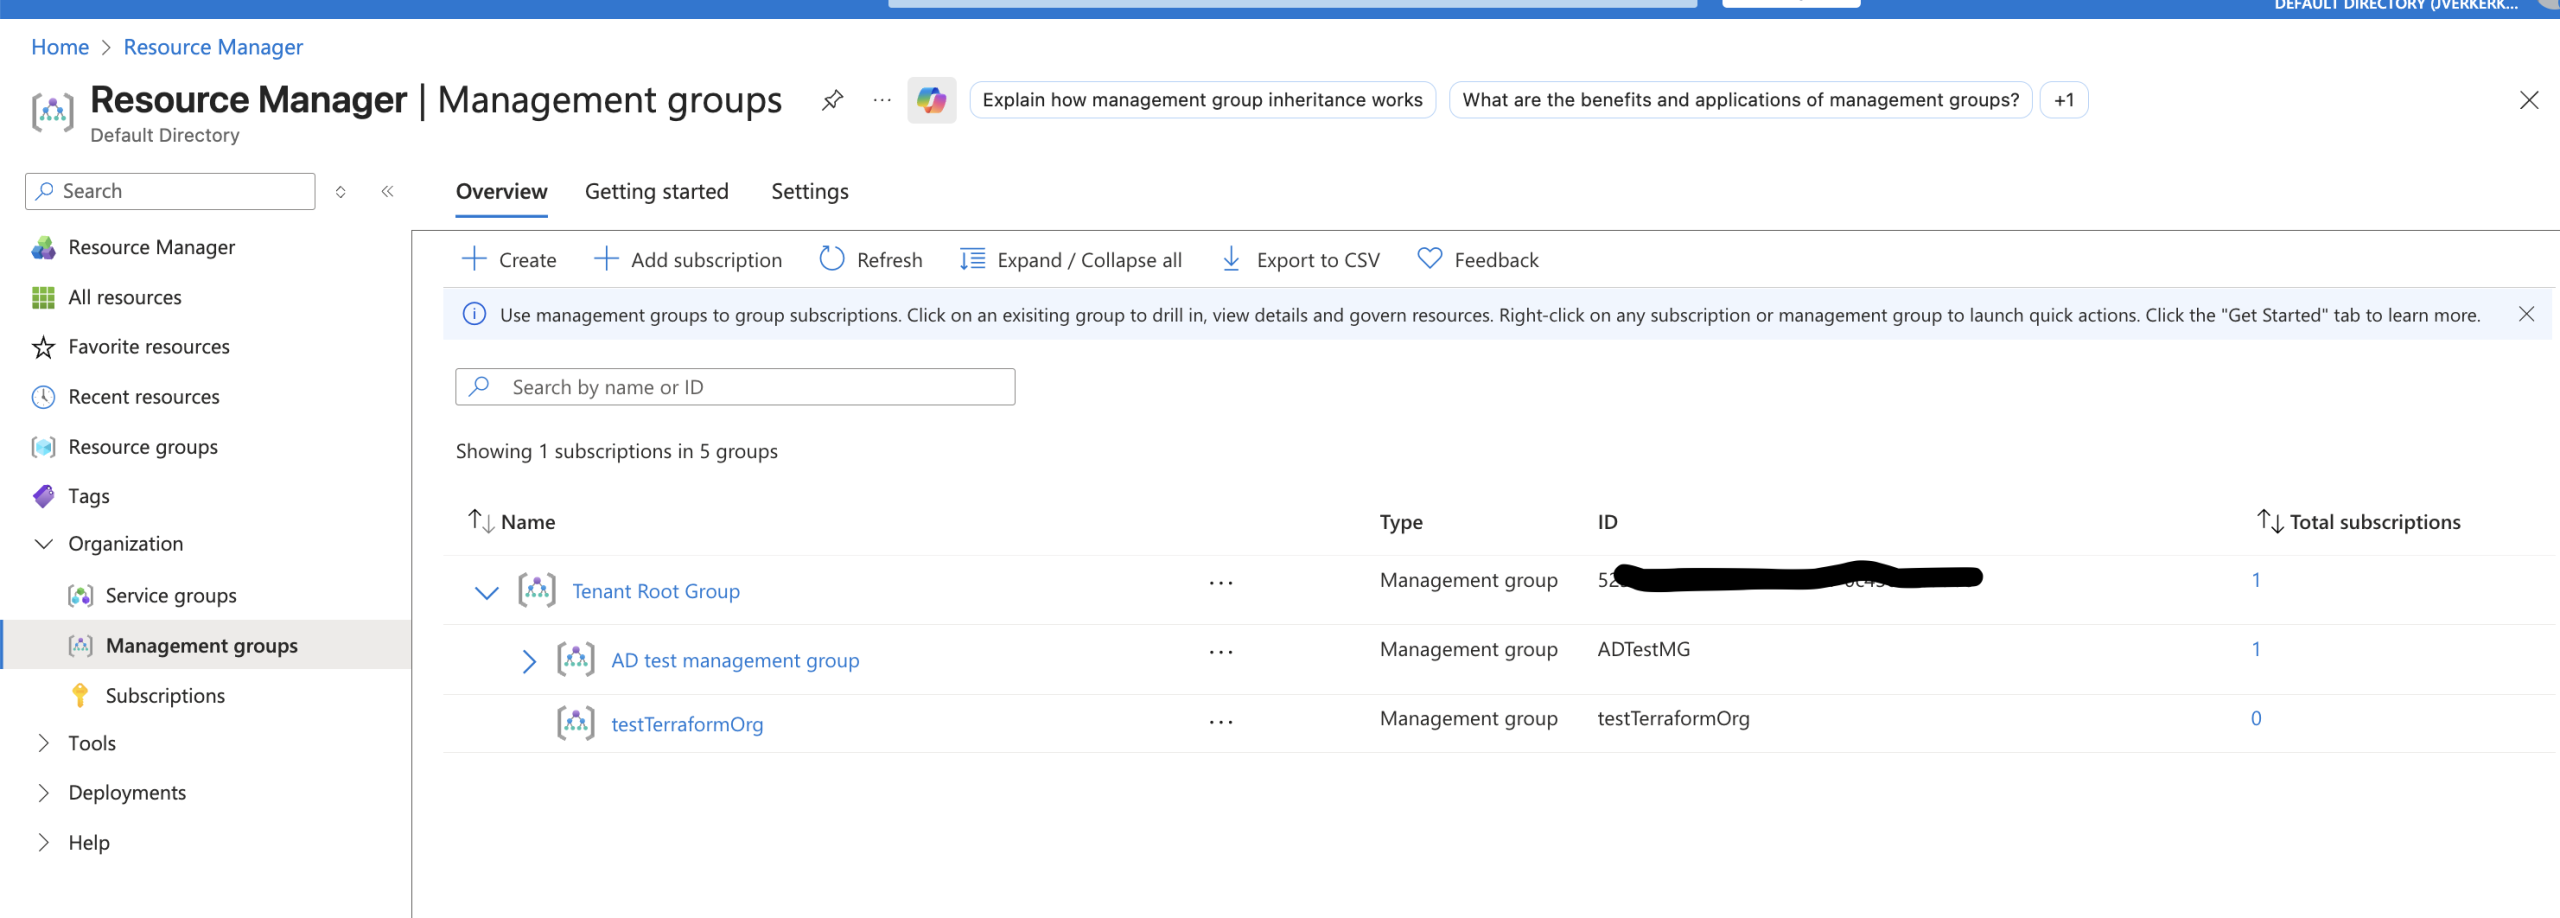Screen dimensions: 2560x918
Task: Show more Copilot suggestions (+1)
Action: [x=2064, y=100]
